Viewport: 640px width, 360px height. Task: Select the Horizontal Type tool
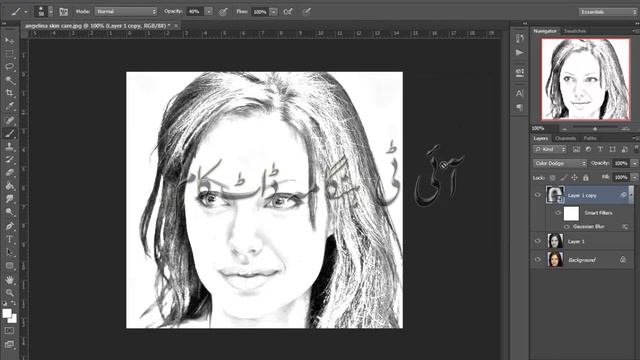pyautogui.click(x=9, y=239)
